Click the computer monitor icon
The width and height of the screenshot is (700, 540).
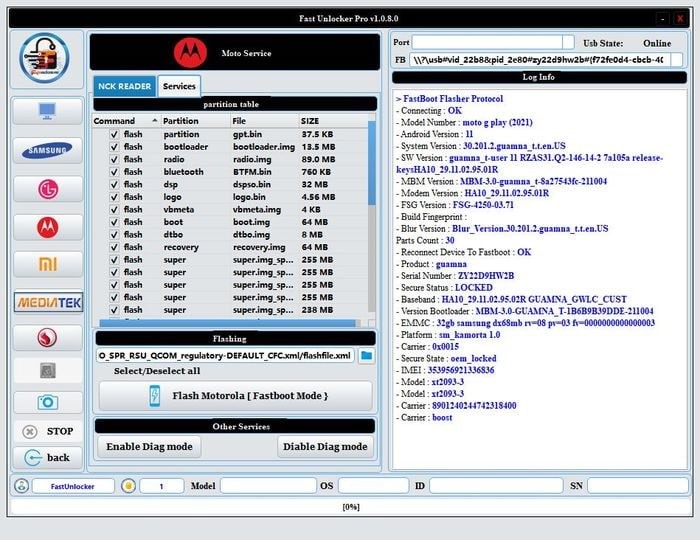47,112
